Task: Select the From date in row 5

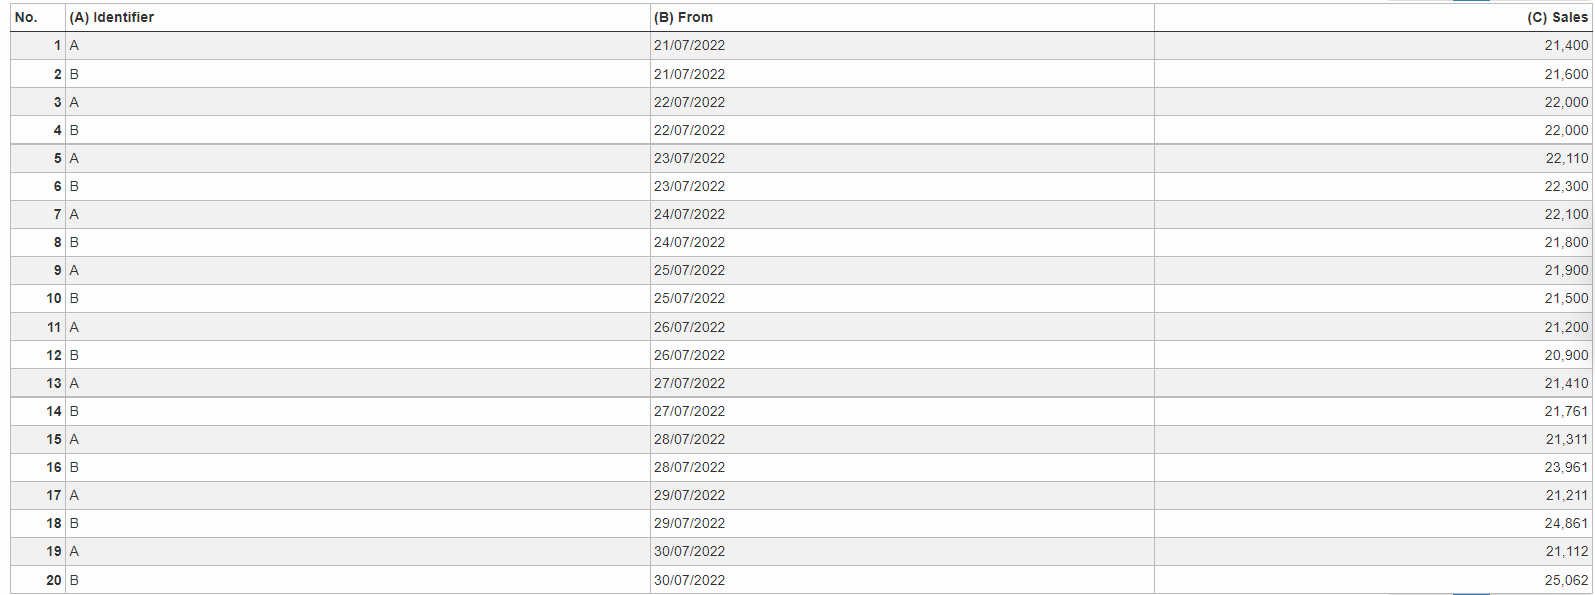Action: point(689,158)
